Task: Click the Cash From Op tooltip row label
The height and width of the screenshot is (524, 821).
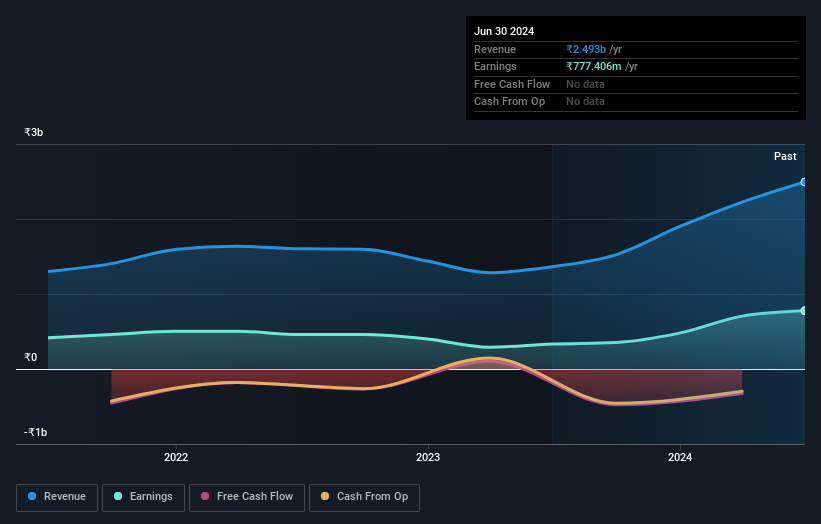Action: tap(509, 102)
